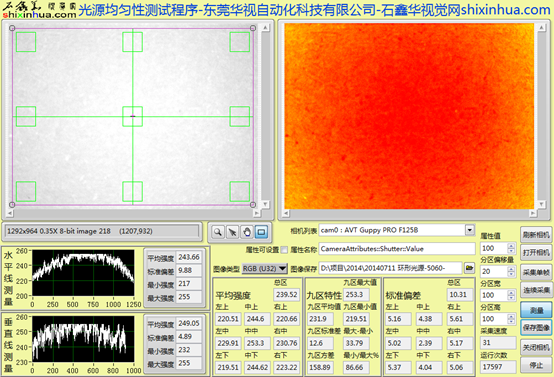This screenshot has width=554, height=377.
Task: Select the zoom magnifier tool
Action: coord(218,232)
